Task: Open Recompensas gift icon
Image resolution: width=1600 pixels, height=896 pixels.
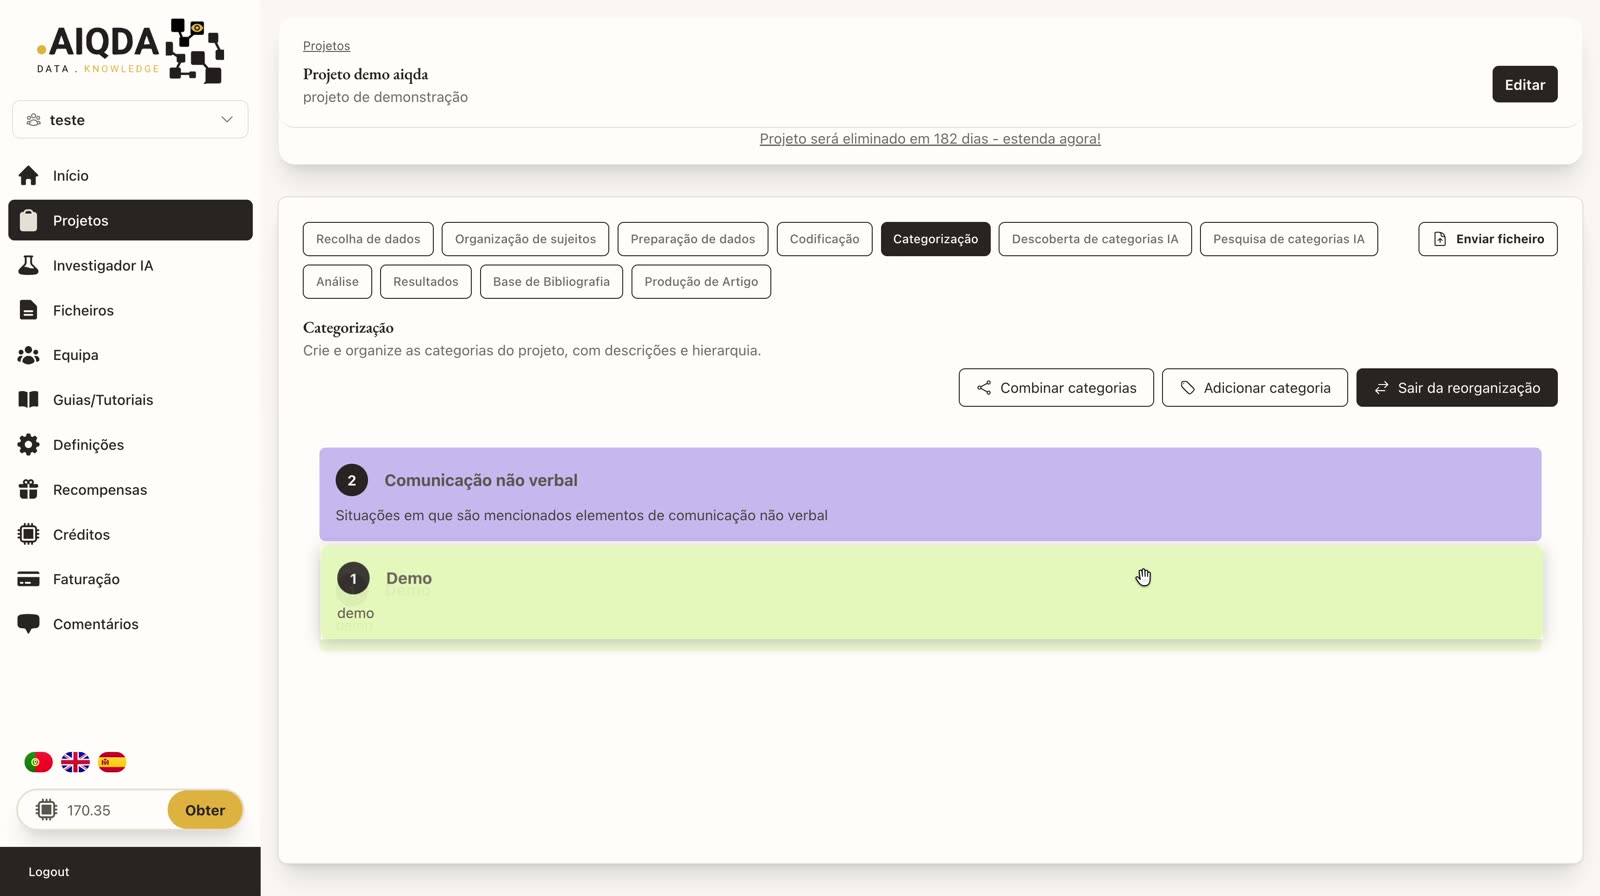Action: click(28, 489)
